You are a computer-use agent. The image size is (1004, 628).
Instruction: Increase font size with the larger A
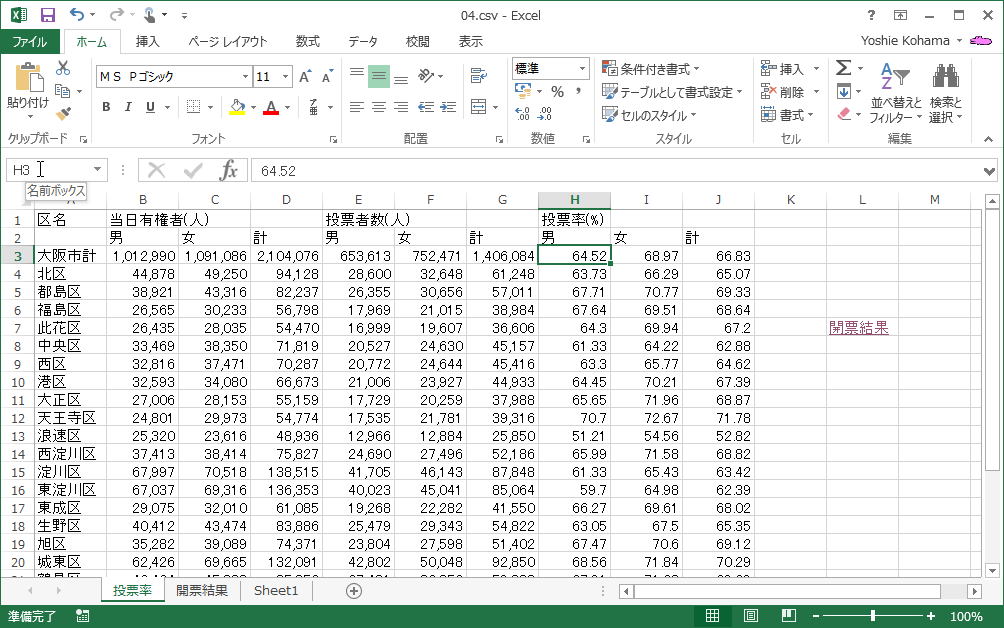tap(305, 77)
